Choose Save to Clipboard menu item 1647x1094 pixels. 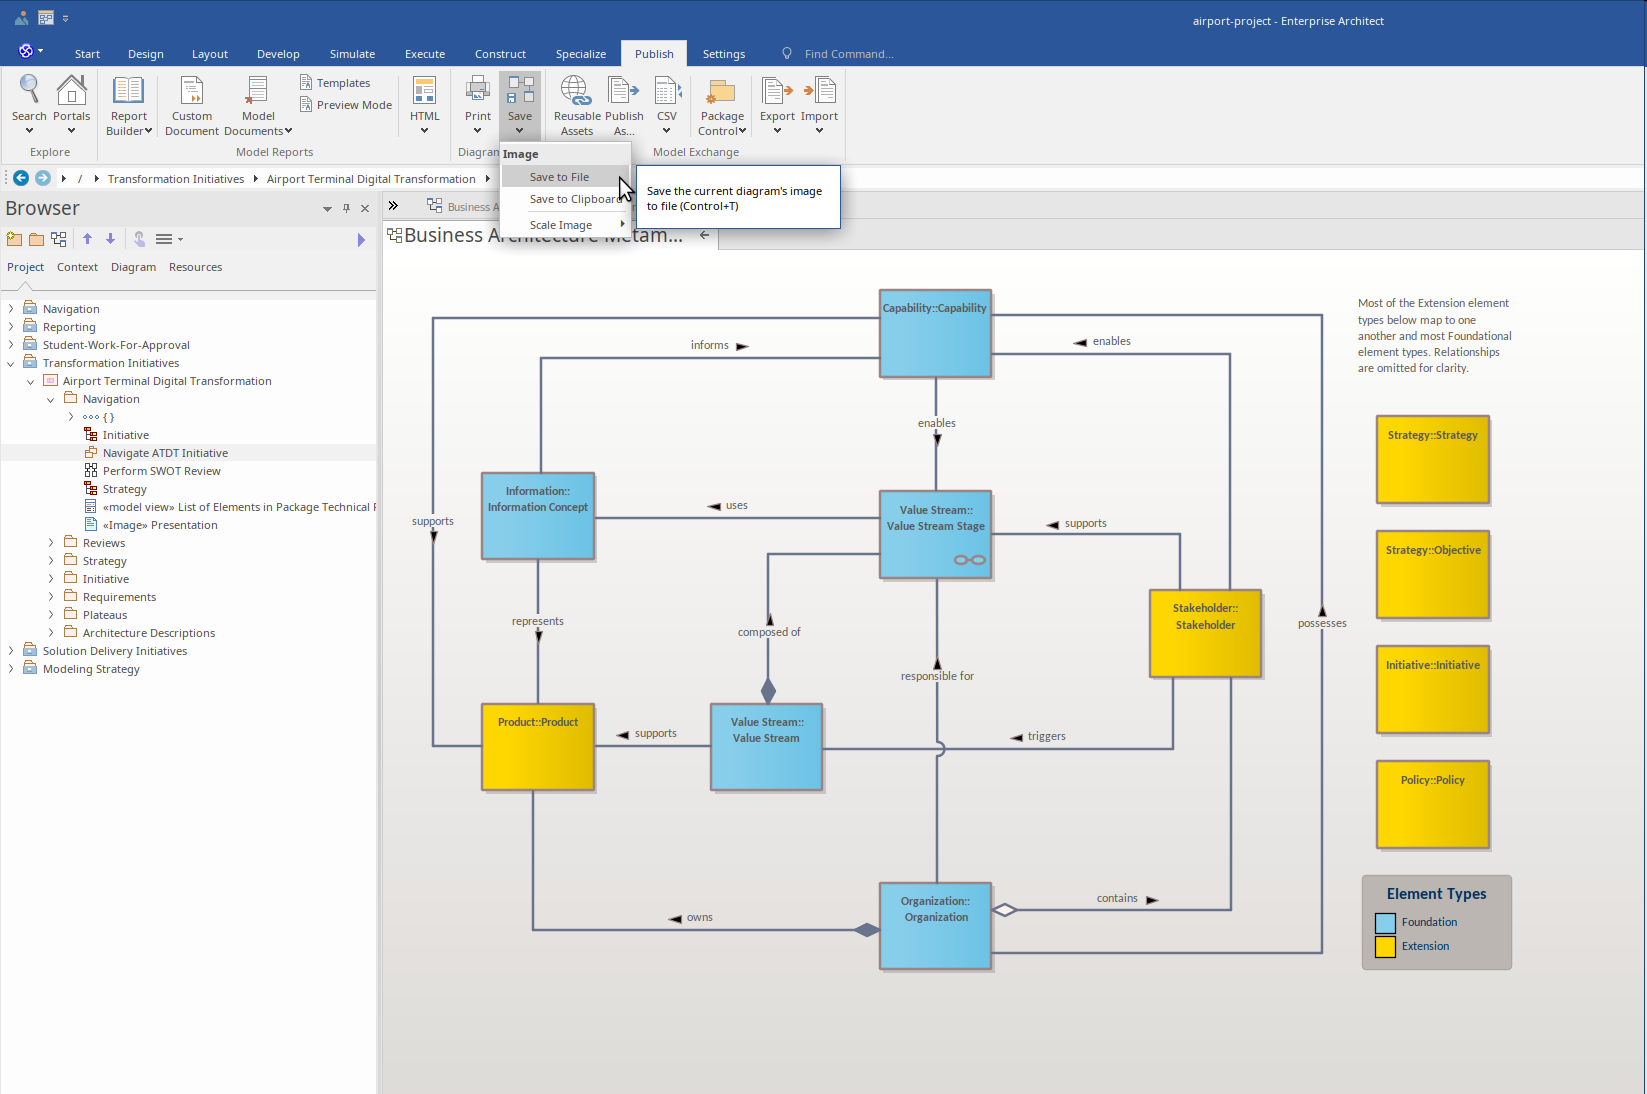click(x=565, y=199)
